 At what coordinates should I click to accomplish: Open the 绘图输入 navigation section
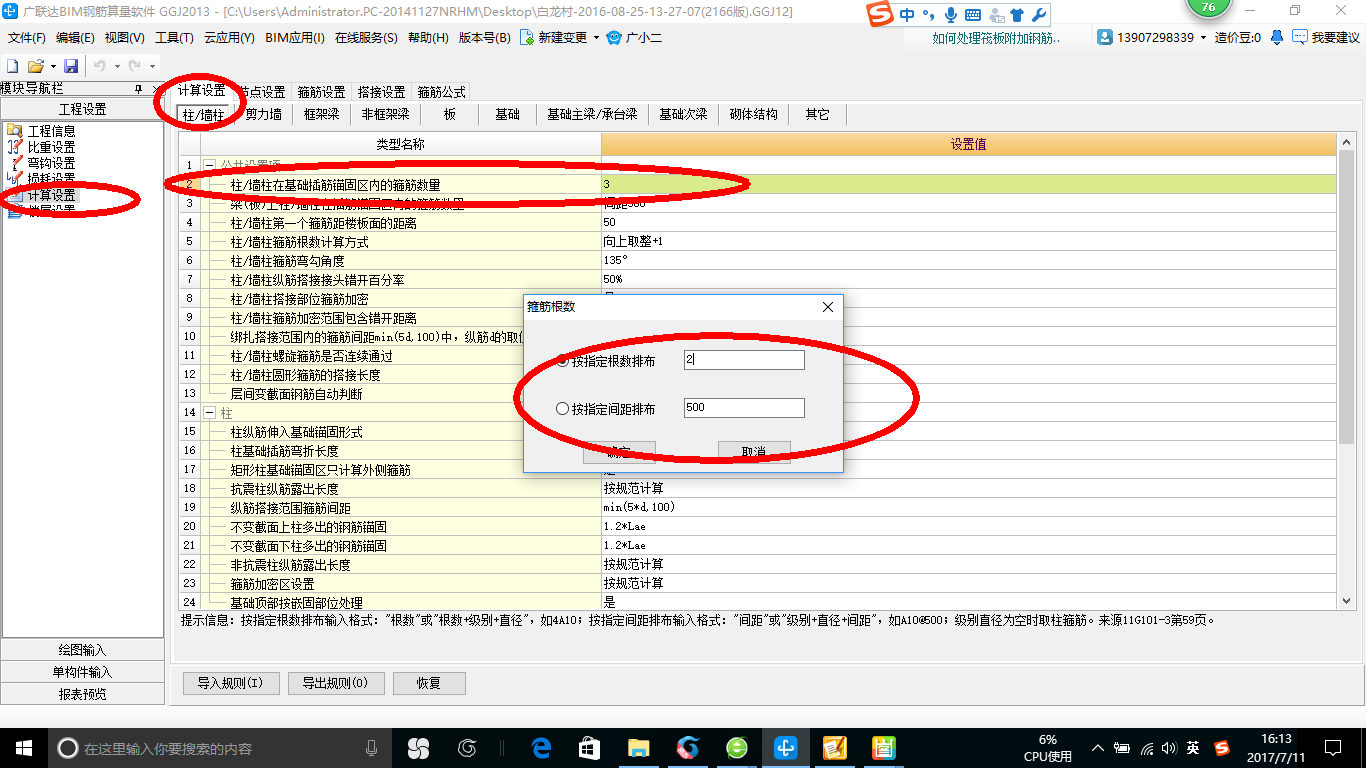click(x=82, y=650)
